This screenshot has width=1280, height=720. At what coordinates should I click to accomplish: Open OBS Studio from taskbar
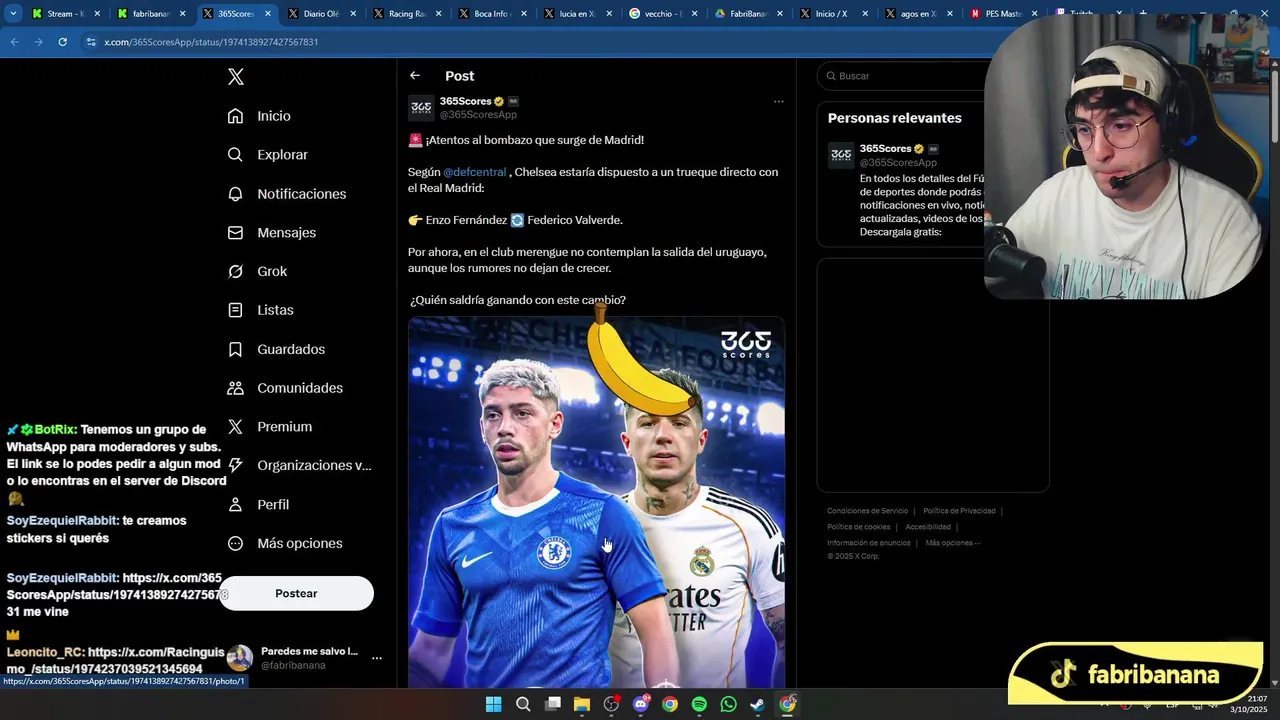(611, 704)
